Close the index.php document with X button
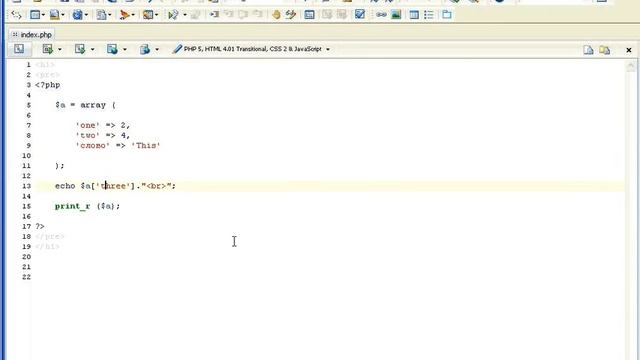Image resolution: width=640 pixels, height=360 pixels. pyautogui.click(x=629, y=50)
